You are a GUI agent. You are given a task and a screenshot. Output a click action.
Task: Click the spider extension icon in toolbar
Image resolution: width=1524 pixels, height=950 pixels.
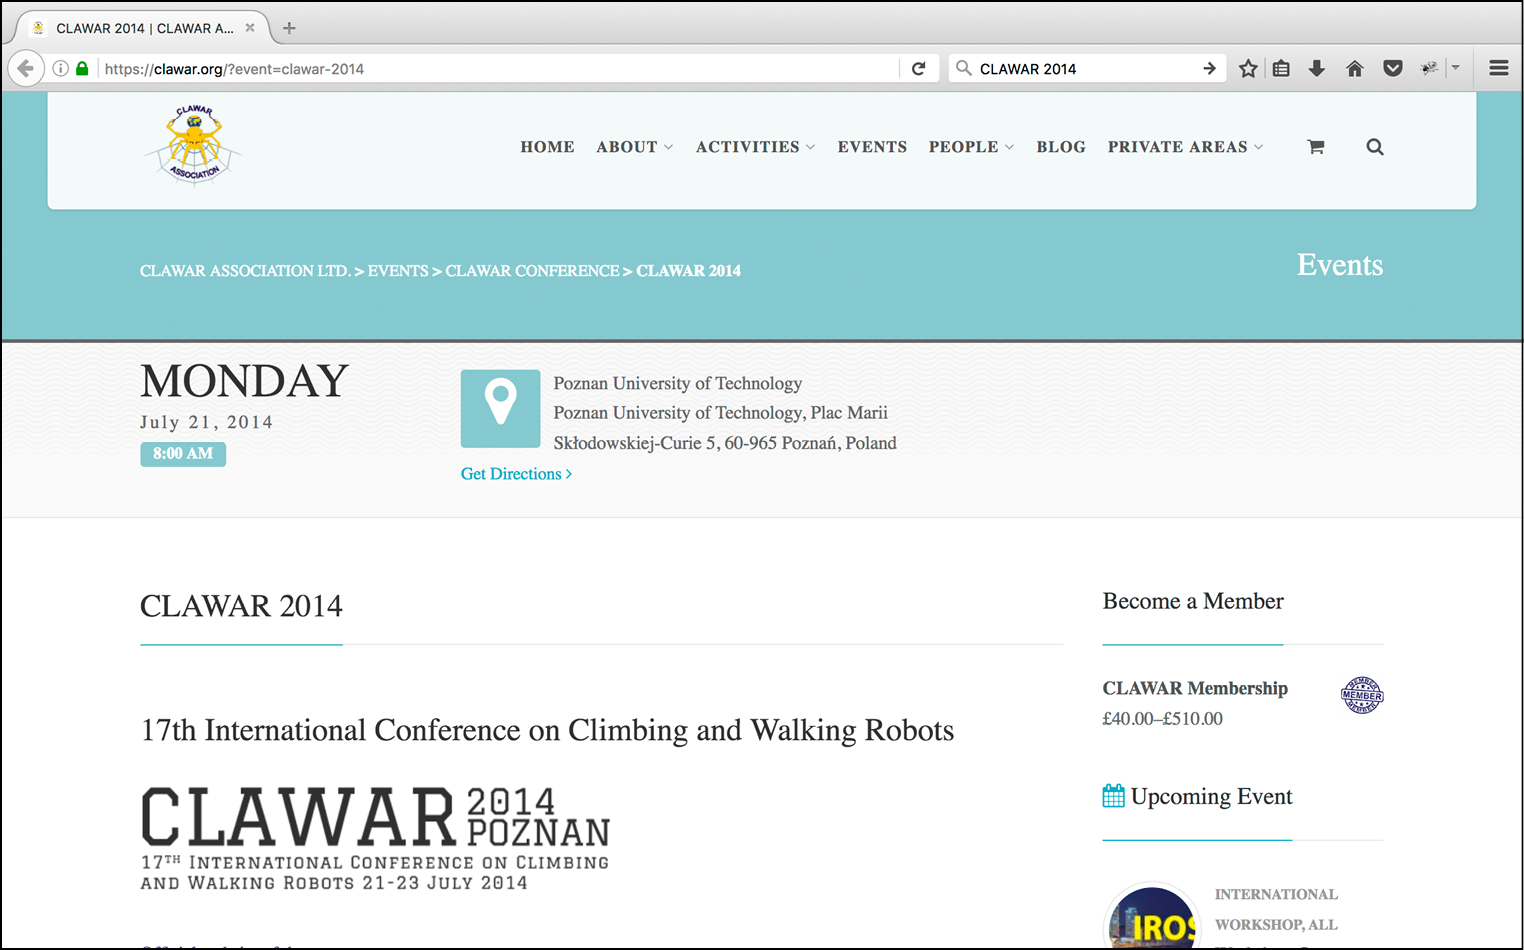(x=1430, y=69)
